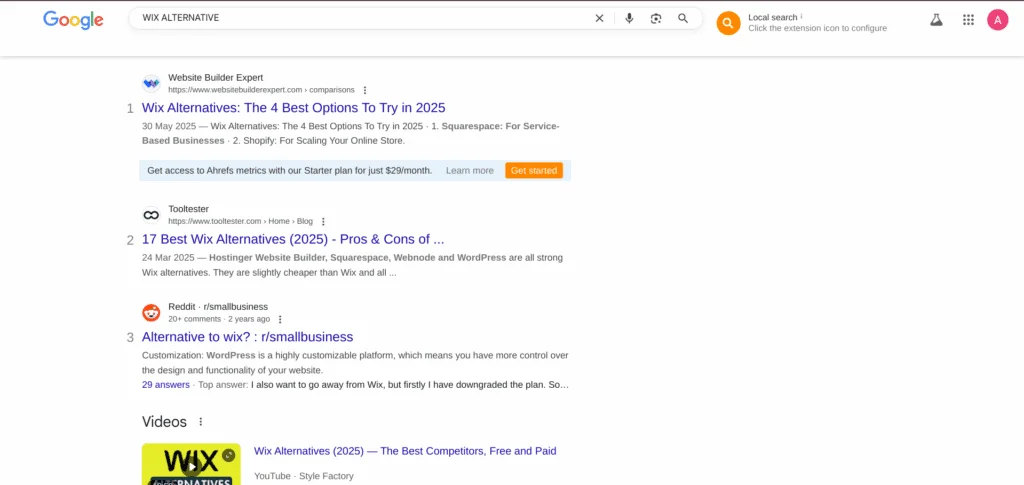Image resolution: width=1024 pixels, height=485 pixels.
Task: Click the orange Local search extension icon
Action: (728, 23)
